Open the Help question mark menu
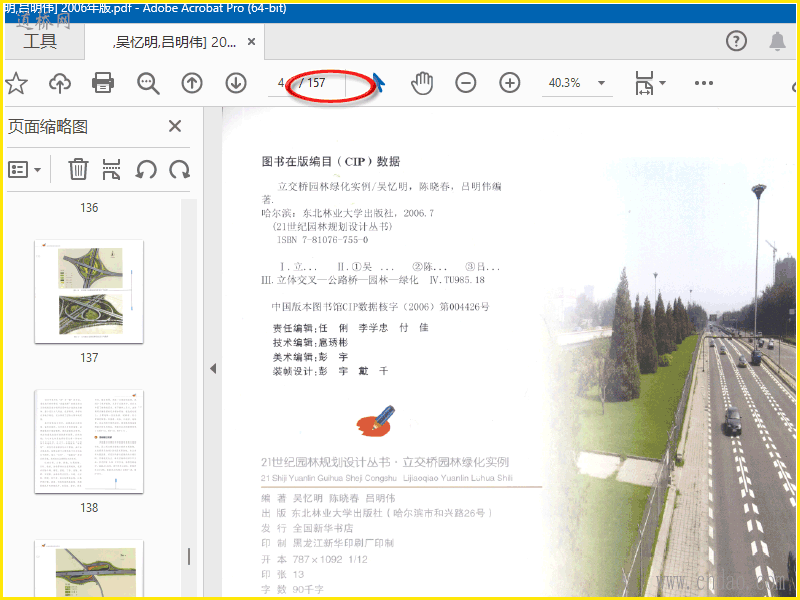 (x=736, y=41)
